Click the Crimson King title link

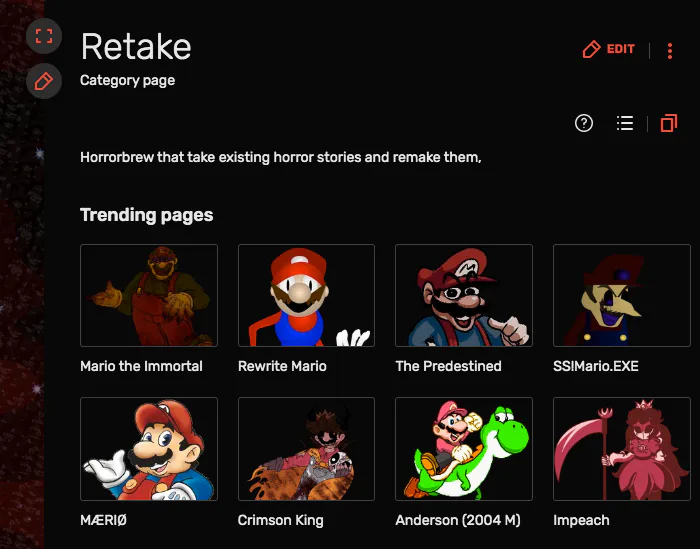280,520
